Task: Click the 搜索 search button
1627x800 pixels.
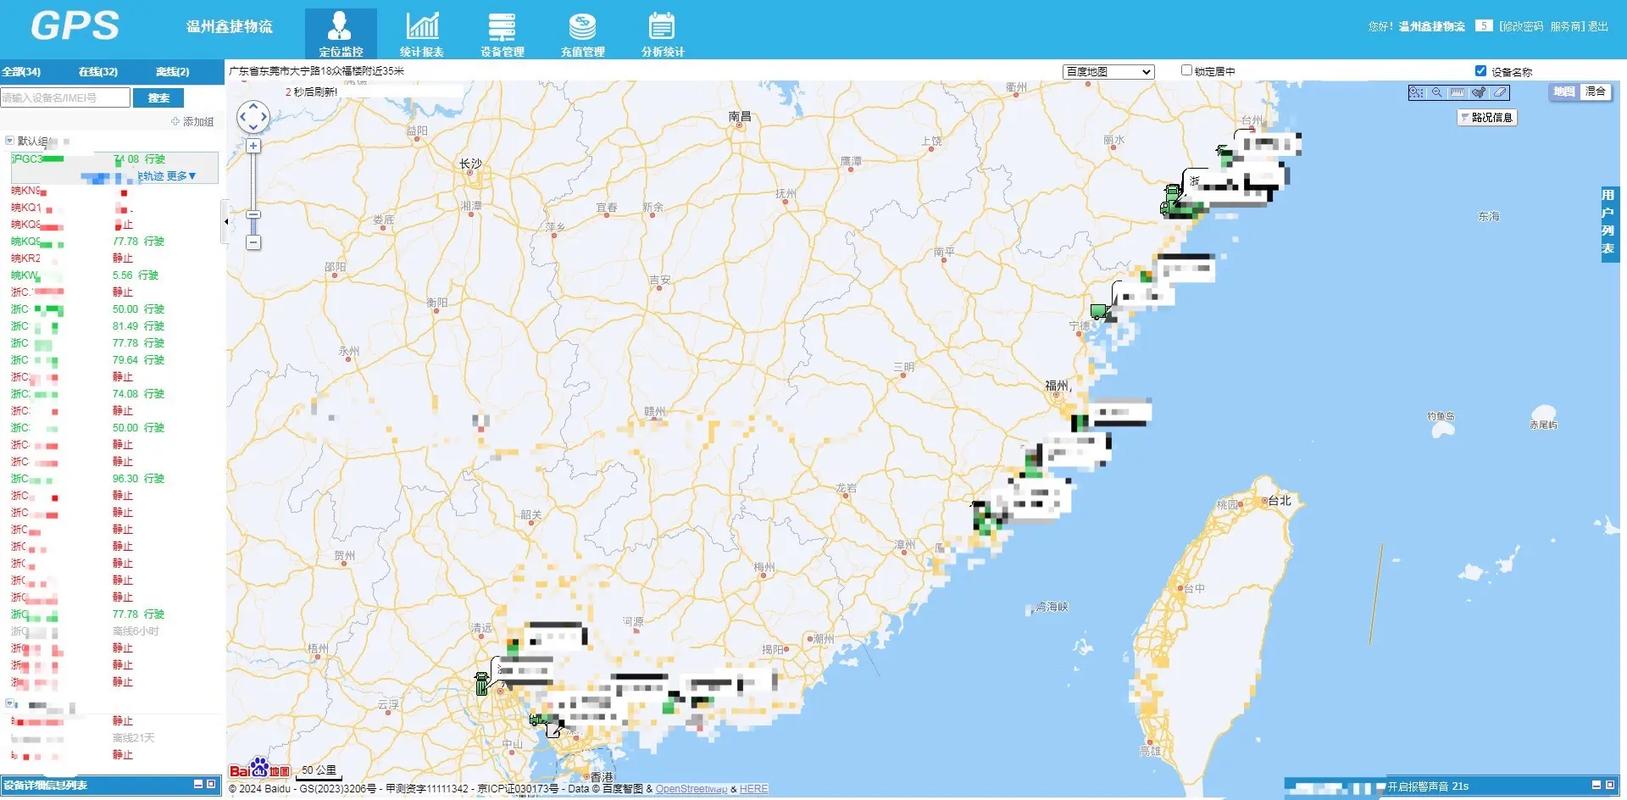Action: [x=158, y=98]
